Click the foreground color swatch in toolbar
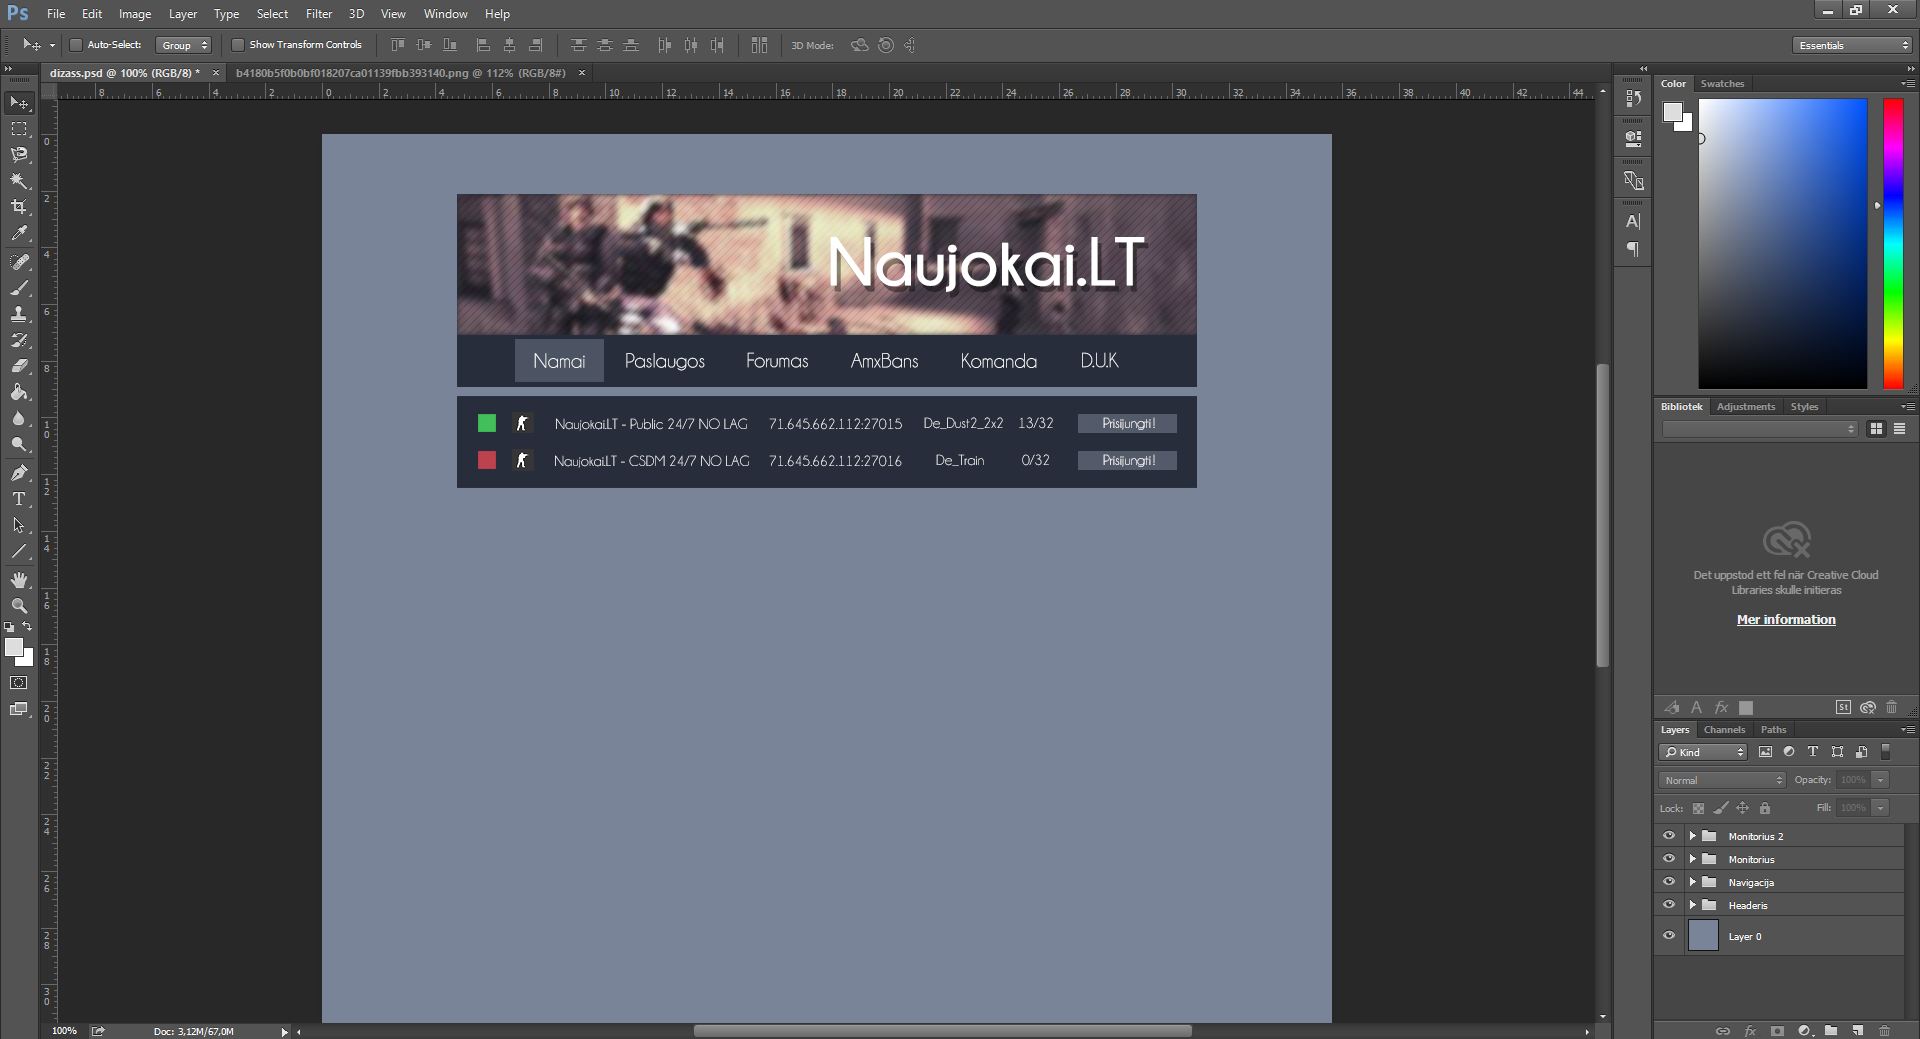Screen dimensions: 1920x1039 pos(14,647)
